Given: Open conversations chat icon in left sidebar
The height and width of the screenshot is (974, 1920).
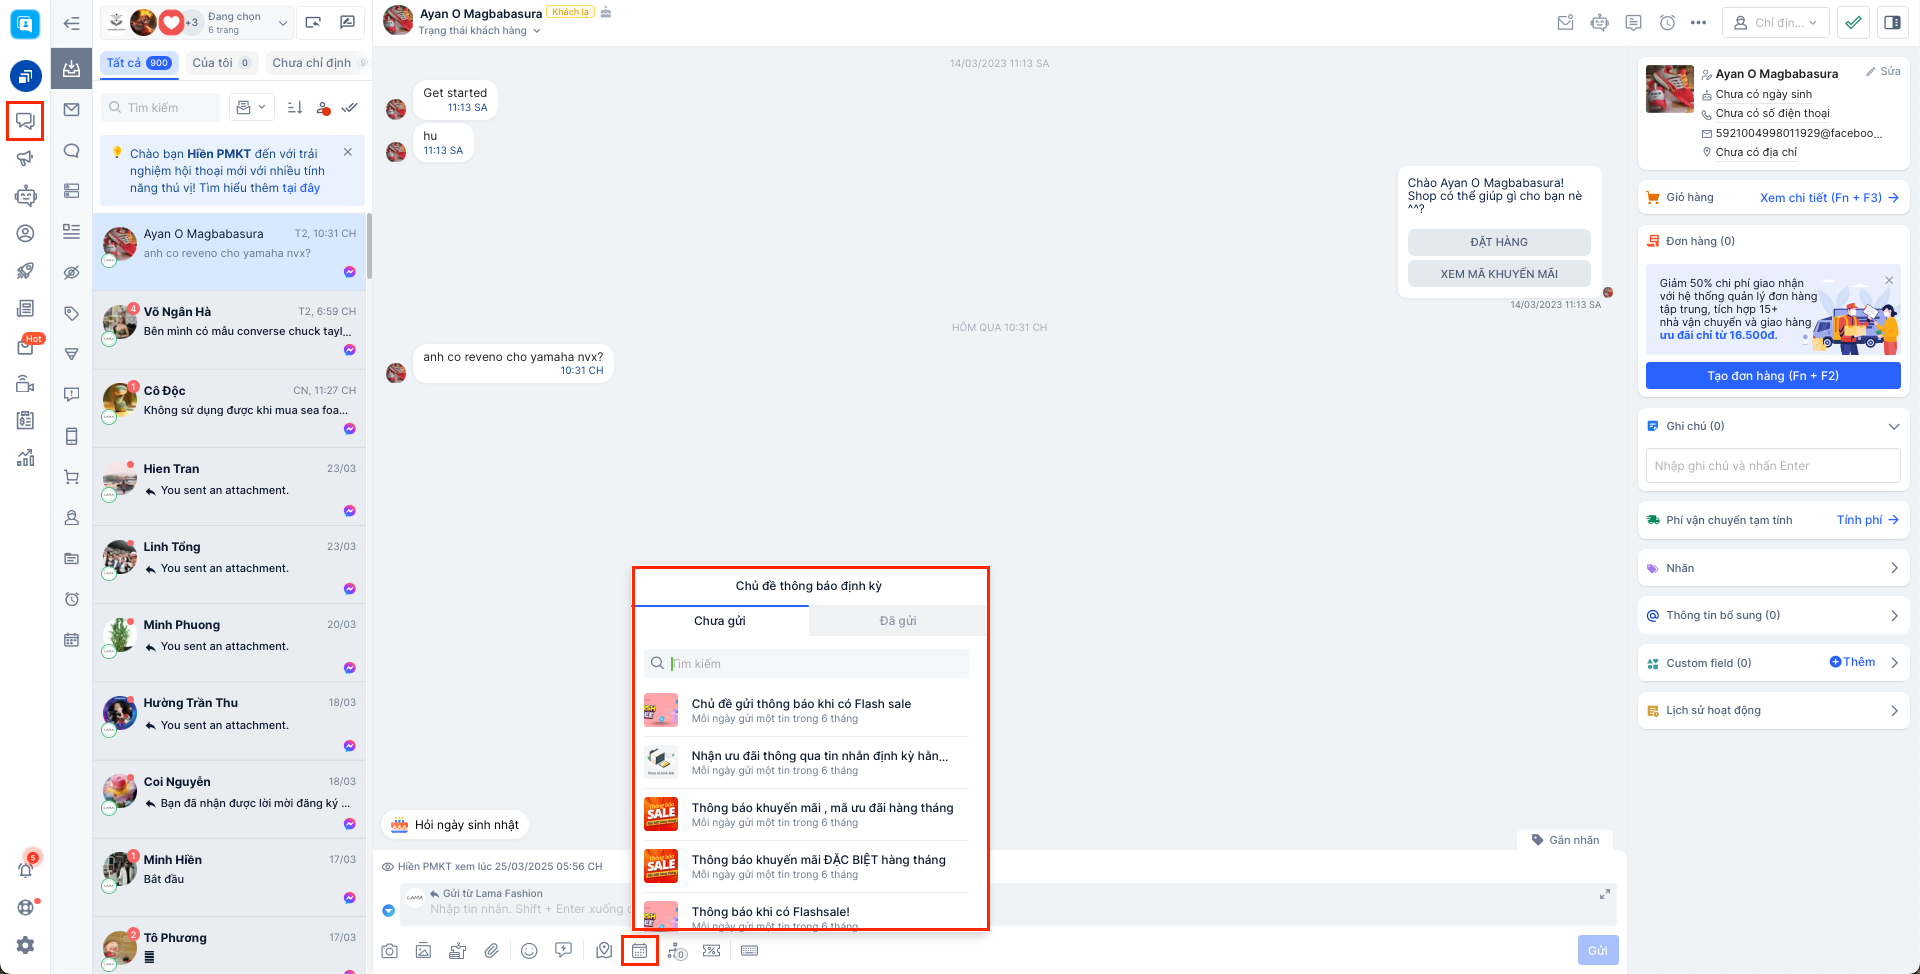Looking at the screenshot, I should [x=25, y=121].
